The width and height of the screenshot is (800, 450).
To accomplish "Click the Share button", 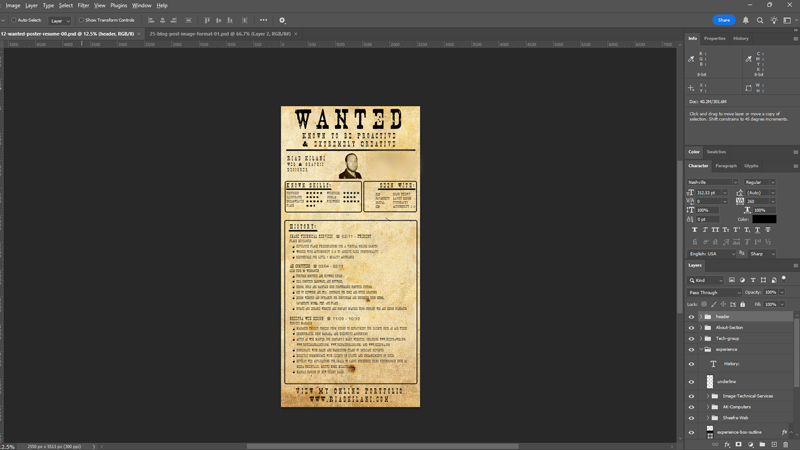I will pos(723,20).
